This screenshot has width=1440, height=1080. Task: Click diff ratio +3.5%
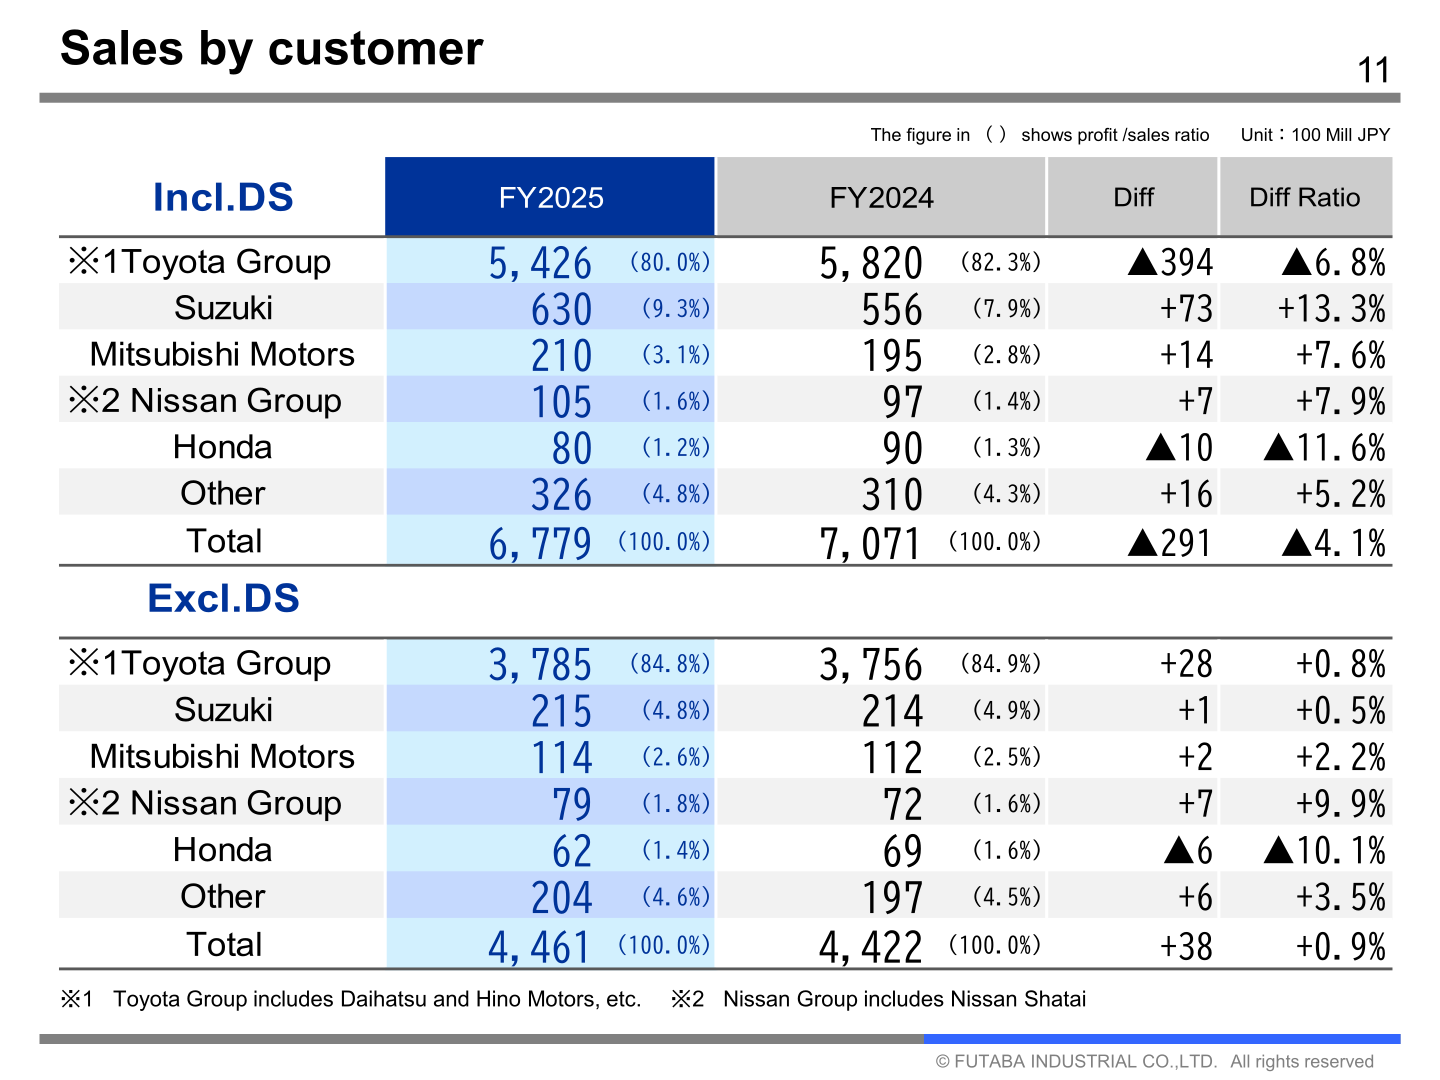pyautogui.click(x=1341, y=897)
